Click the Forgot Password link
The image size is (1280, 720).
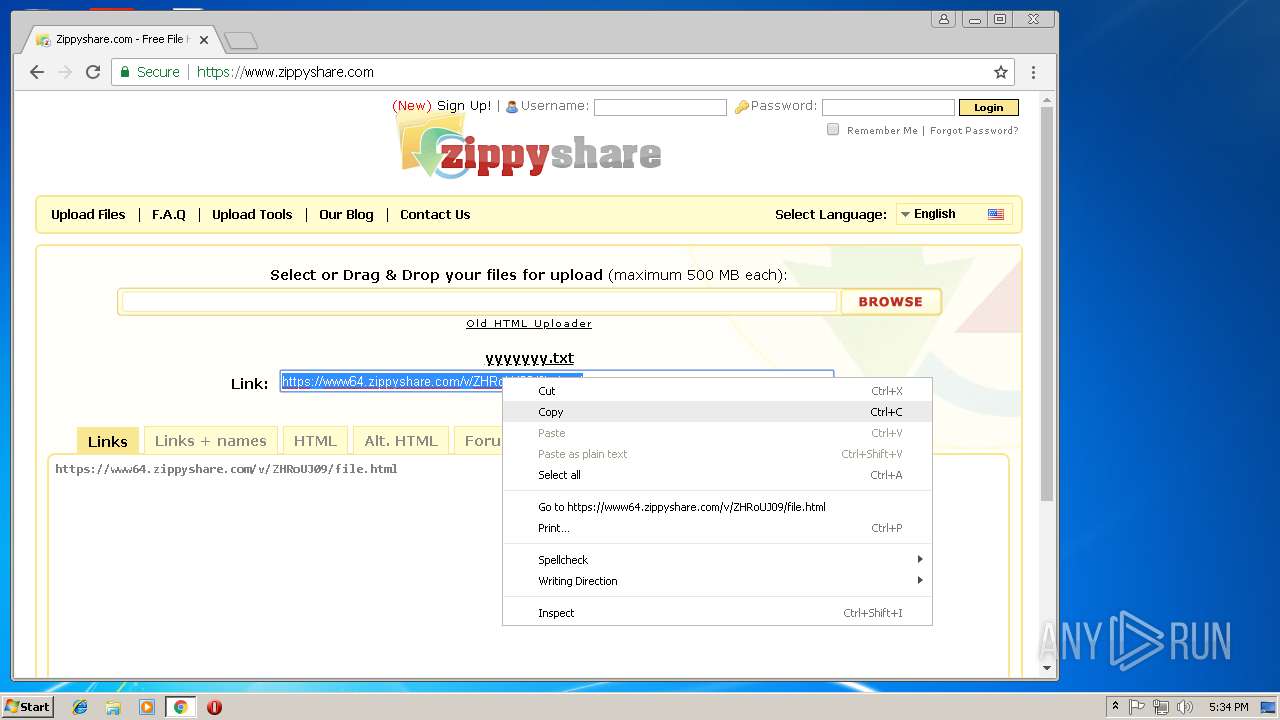974,131
